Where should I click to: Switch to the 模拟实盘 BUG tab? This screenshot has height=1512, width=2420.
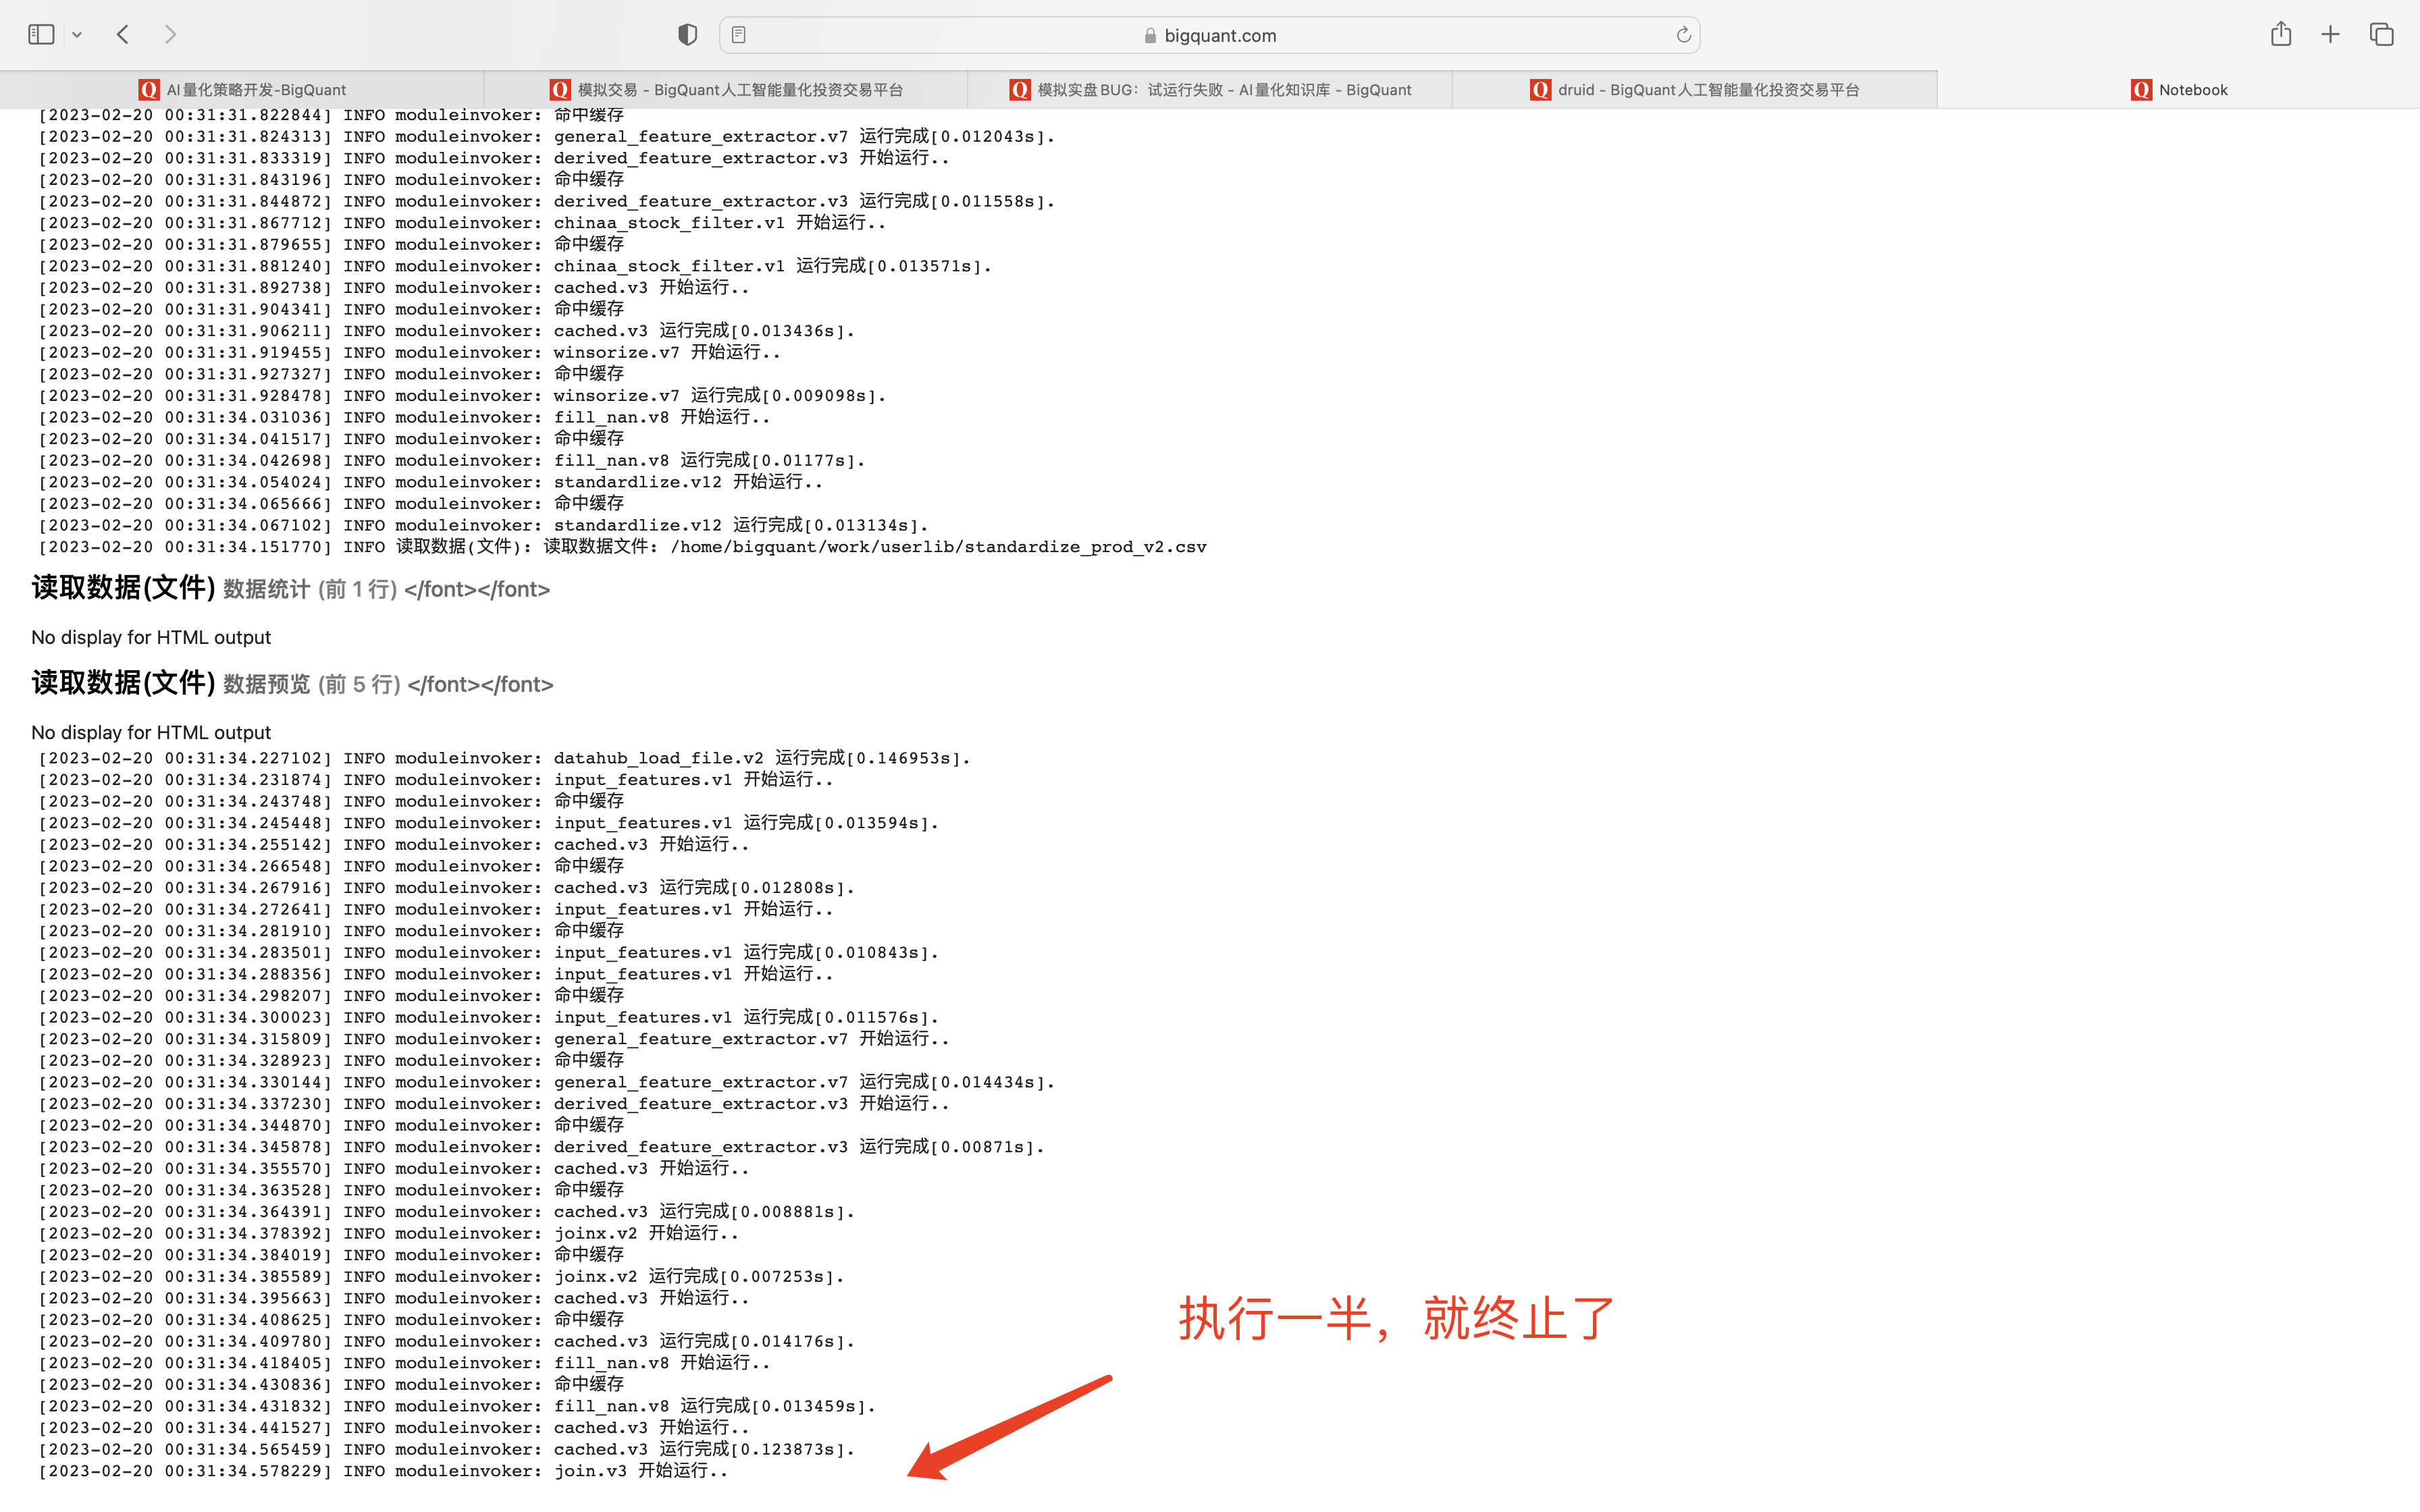click(x=1210, y=90)
